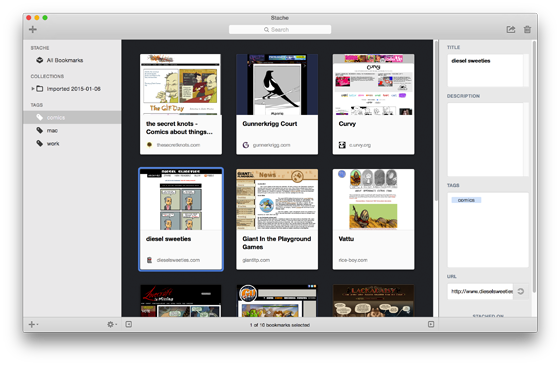Screen dimensions: 560x365
Task: Click the green zoom window button
Action: (45, 18)
